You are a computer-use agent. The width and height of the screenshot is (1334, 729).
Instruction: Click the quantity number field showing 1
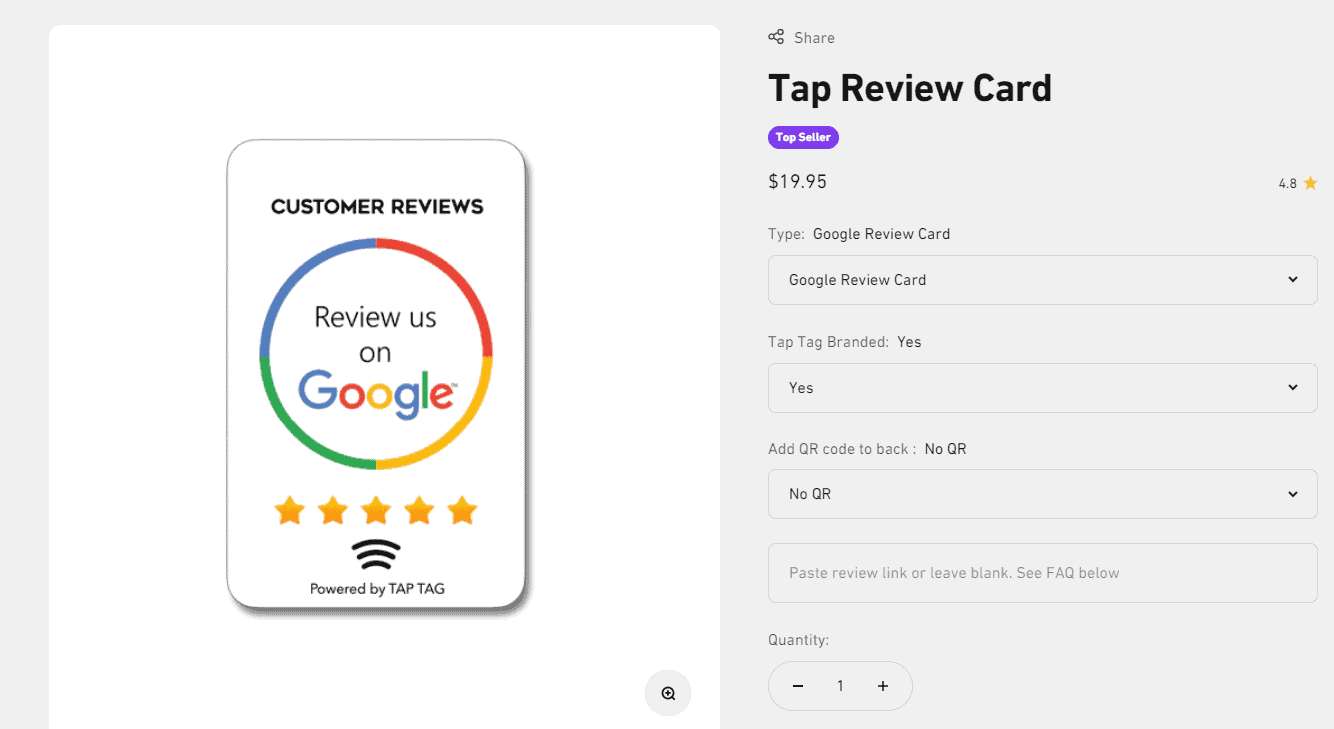[x=840, y=686]
